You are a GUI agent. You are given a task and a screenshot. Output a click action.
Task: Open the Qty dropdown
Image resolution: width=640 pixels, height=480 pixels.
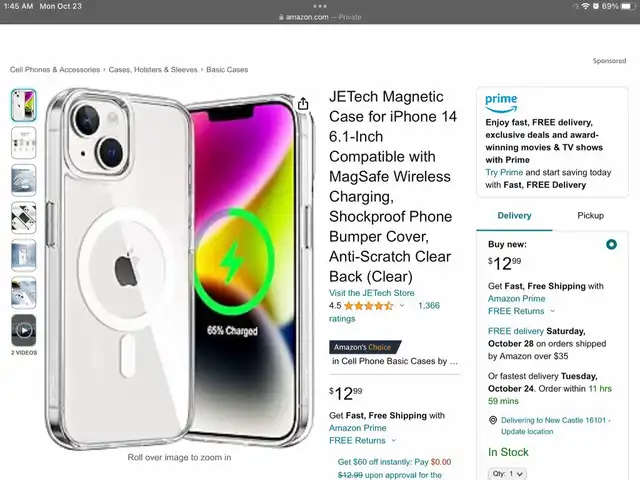507,473
